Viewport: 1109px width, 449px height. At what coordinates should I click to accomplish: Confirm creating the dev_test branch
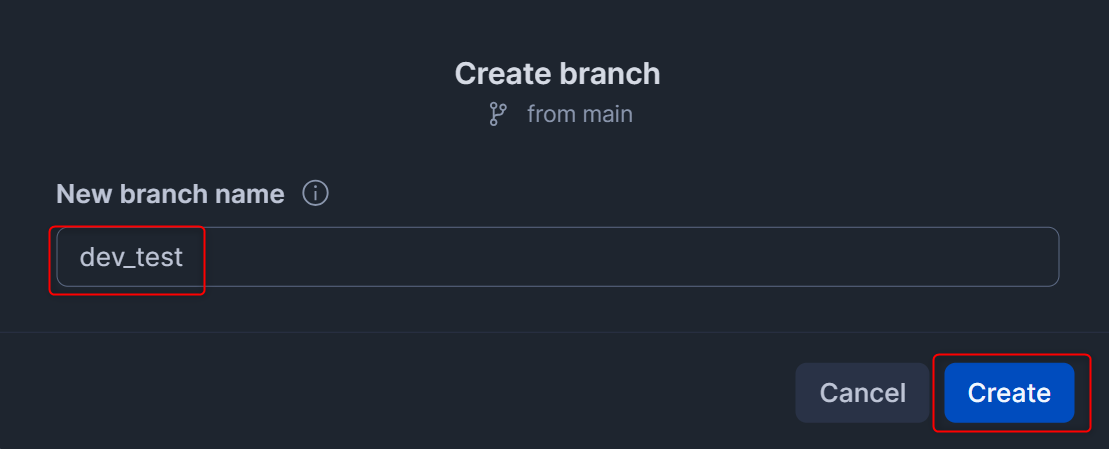click(1009, 393)
